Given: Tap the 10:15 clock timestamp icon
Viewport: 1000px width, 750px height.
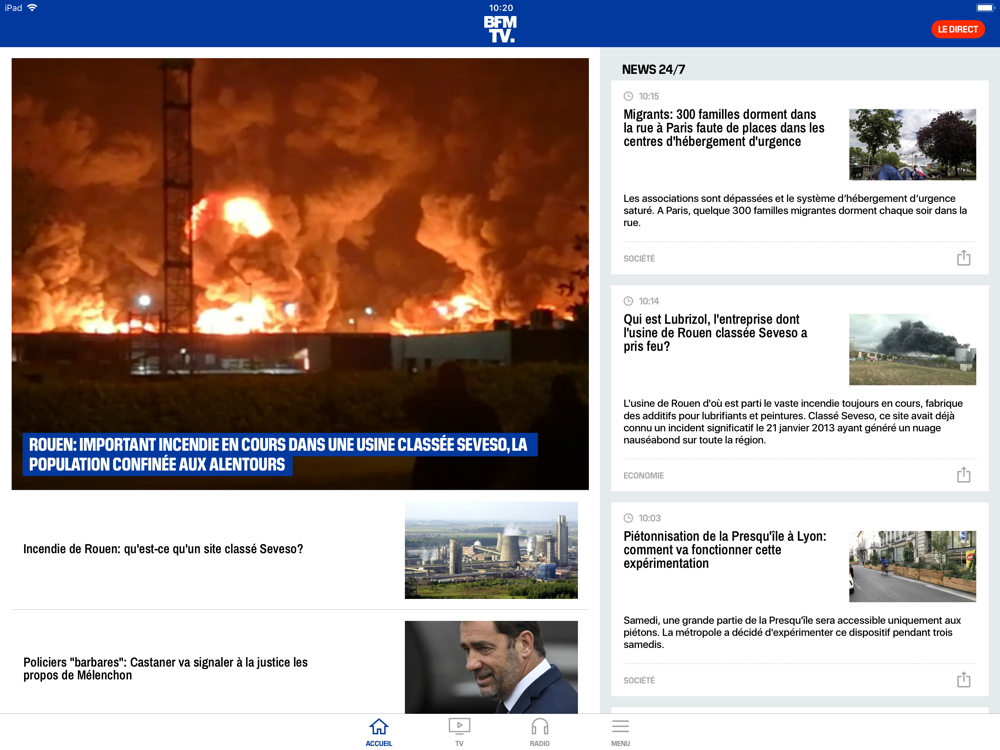Looking at the screenshot, I should 628,96.
